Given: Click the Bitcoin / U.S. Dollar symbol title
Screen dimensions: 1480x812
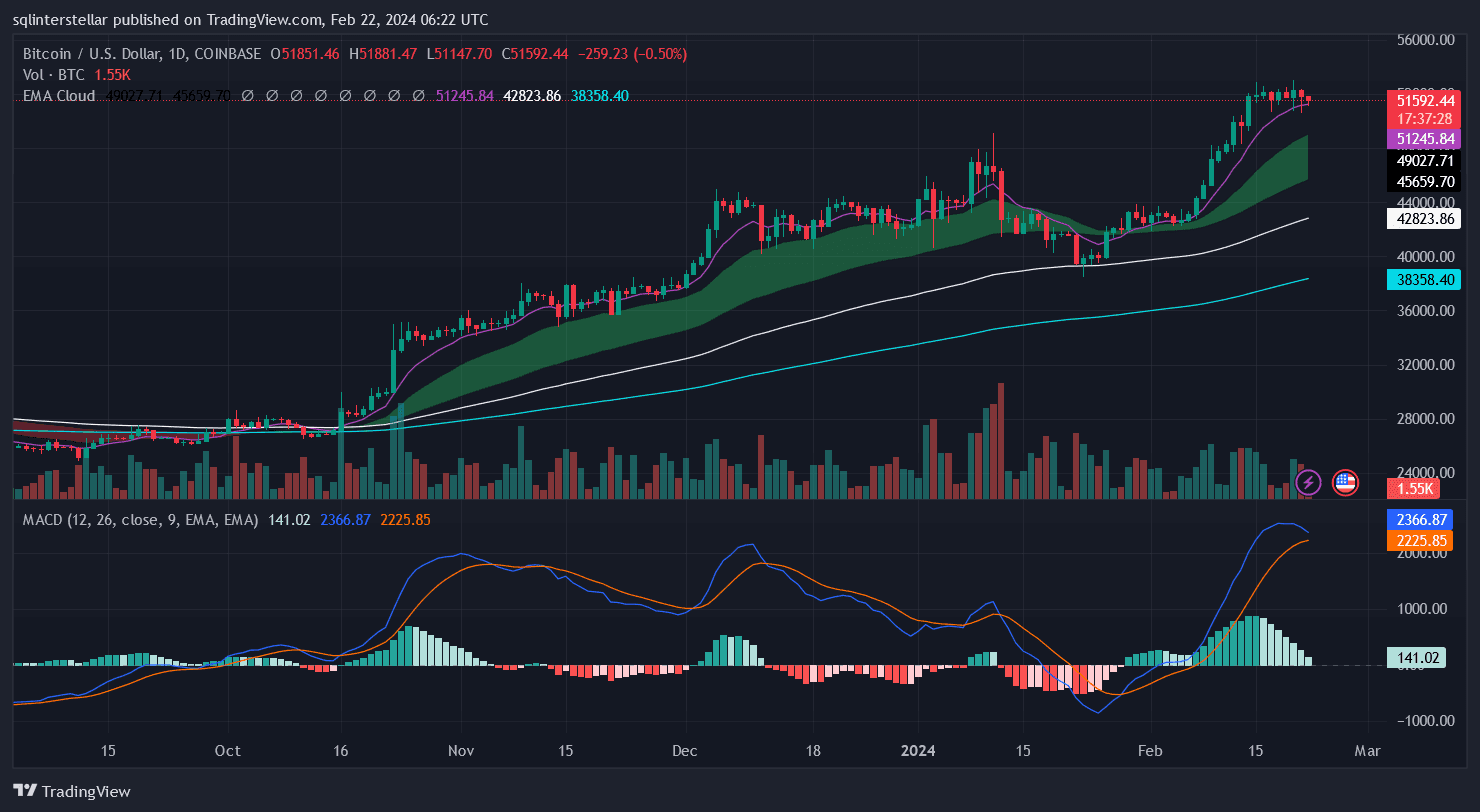Looking at the screenshot, I should pyautogui.click(x=142, y=54).
